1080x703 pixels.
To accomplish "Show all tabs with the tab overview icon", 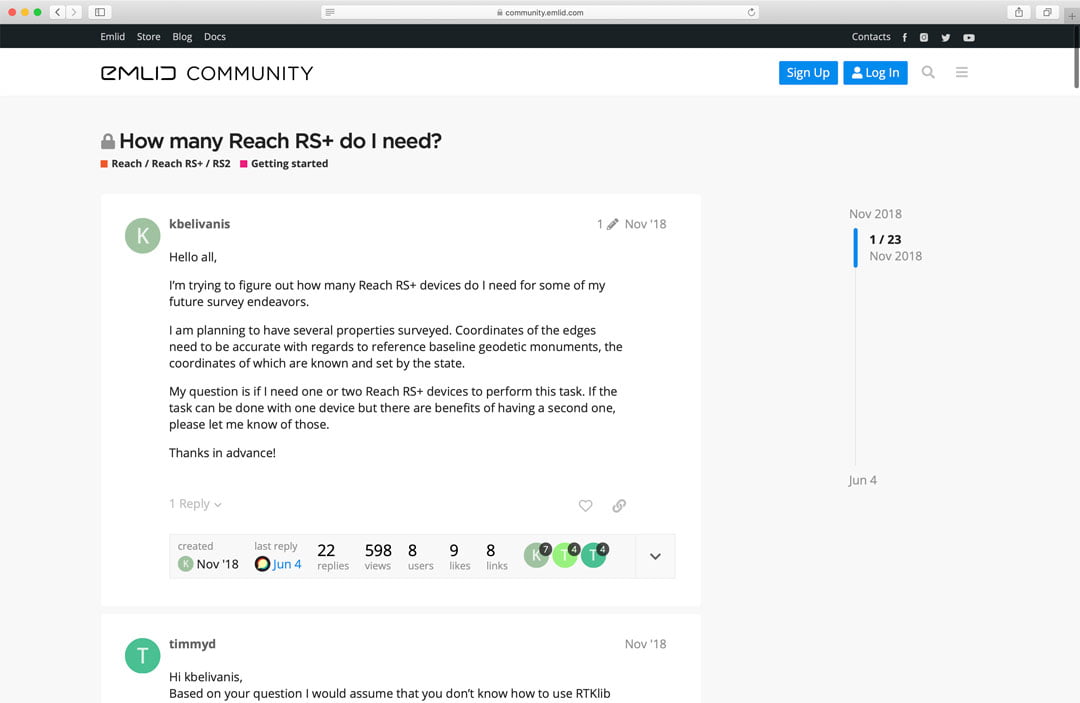I will tap(1047, 12).
